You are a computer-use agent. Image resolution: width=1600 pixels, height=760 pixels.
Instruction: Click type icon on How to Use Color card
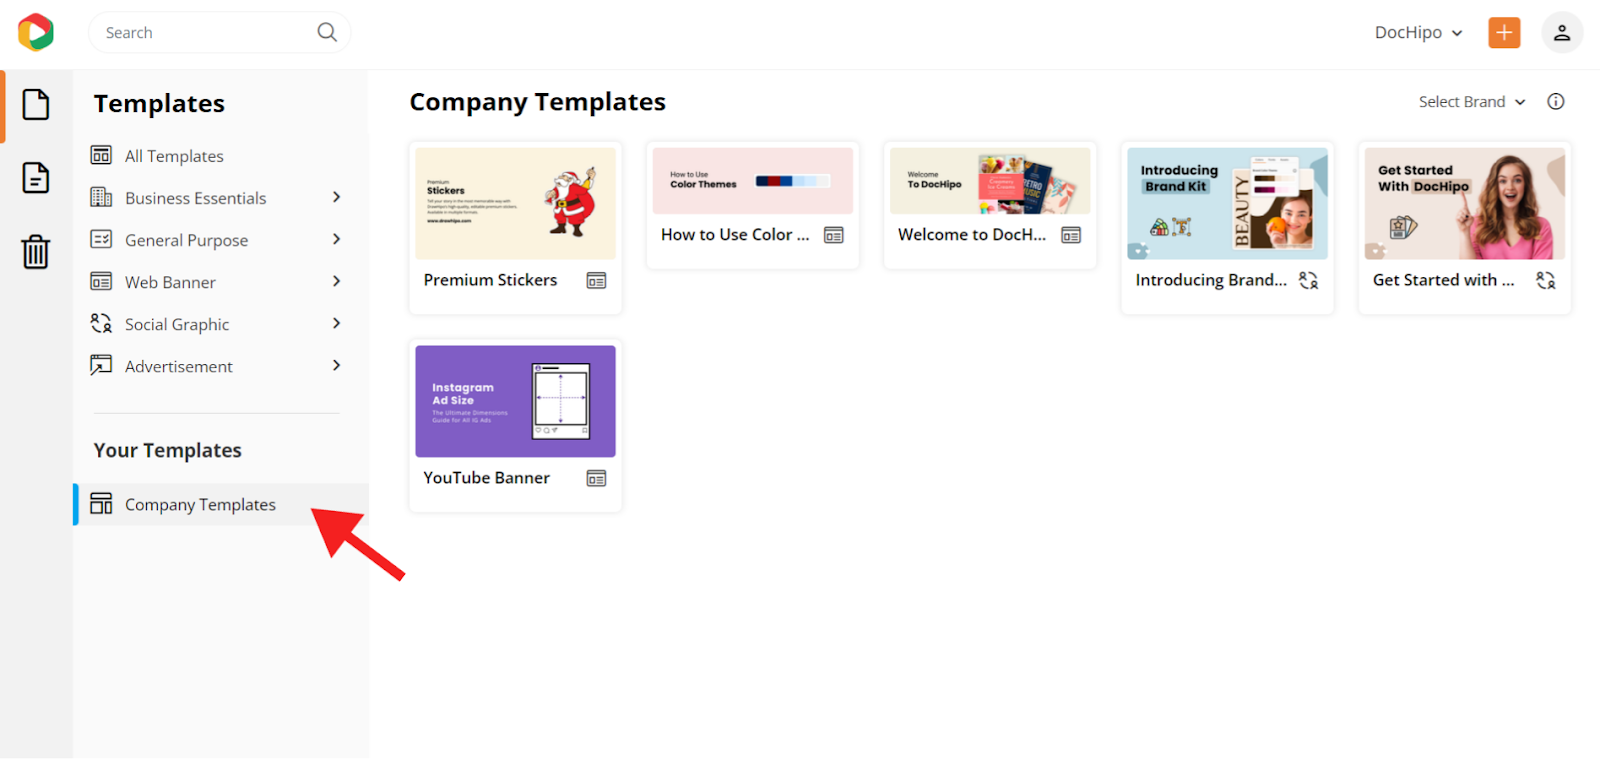[x=834, y=235]
